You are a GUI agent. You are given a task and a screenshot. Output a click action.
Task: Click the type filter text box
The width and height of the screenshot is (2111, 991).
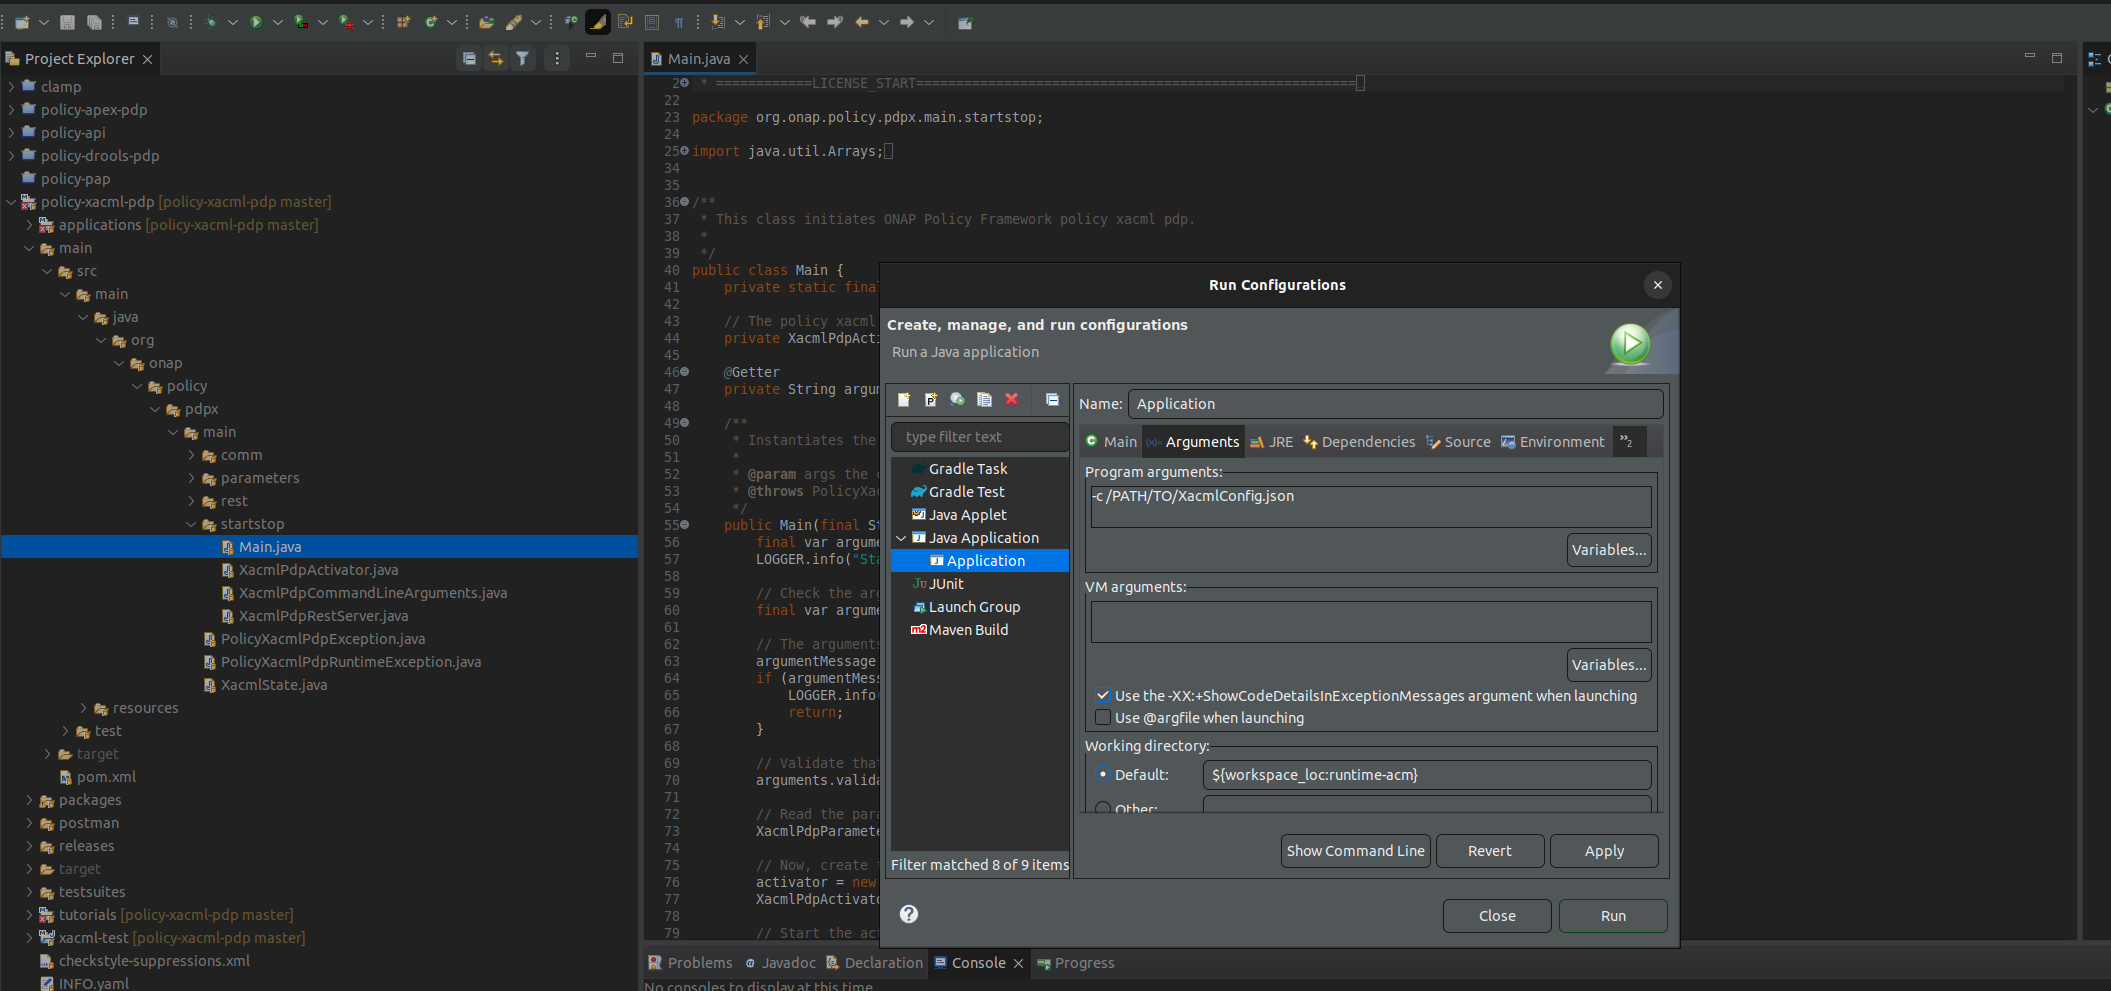tap(980, 437)
